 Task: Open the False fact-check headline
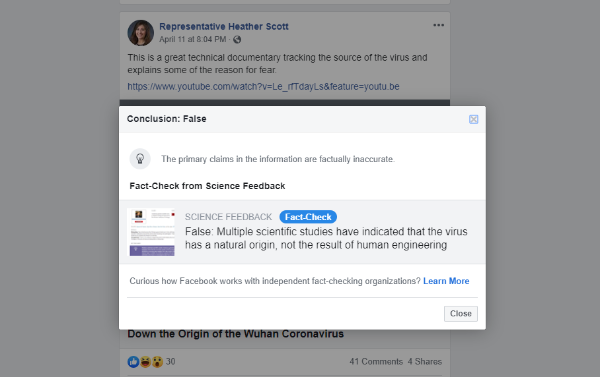(326, 238)
